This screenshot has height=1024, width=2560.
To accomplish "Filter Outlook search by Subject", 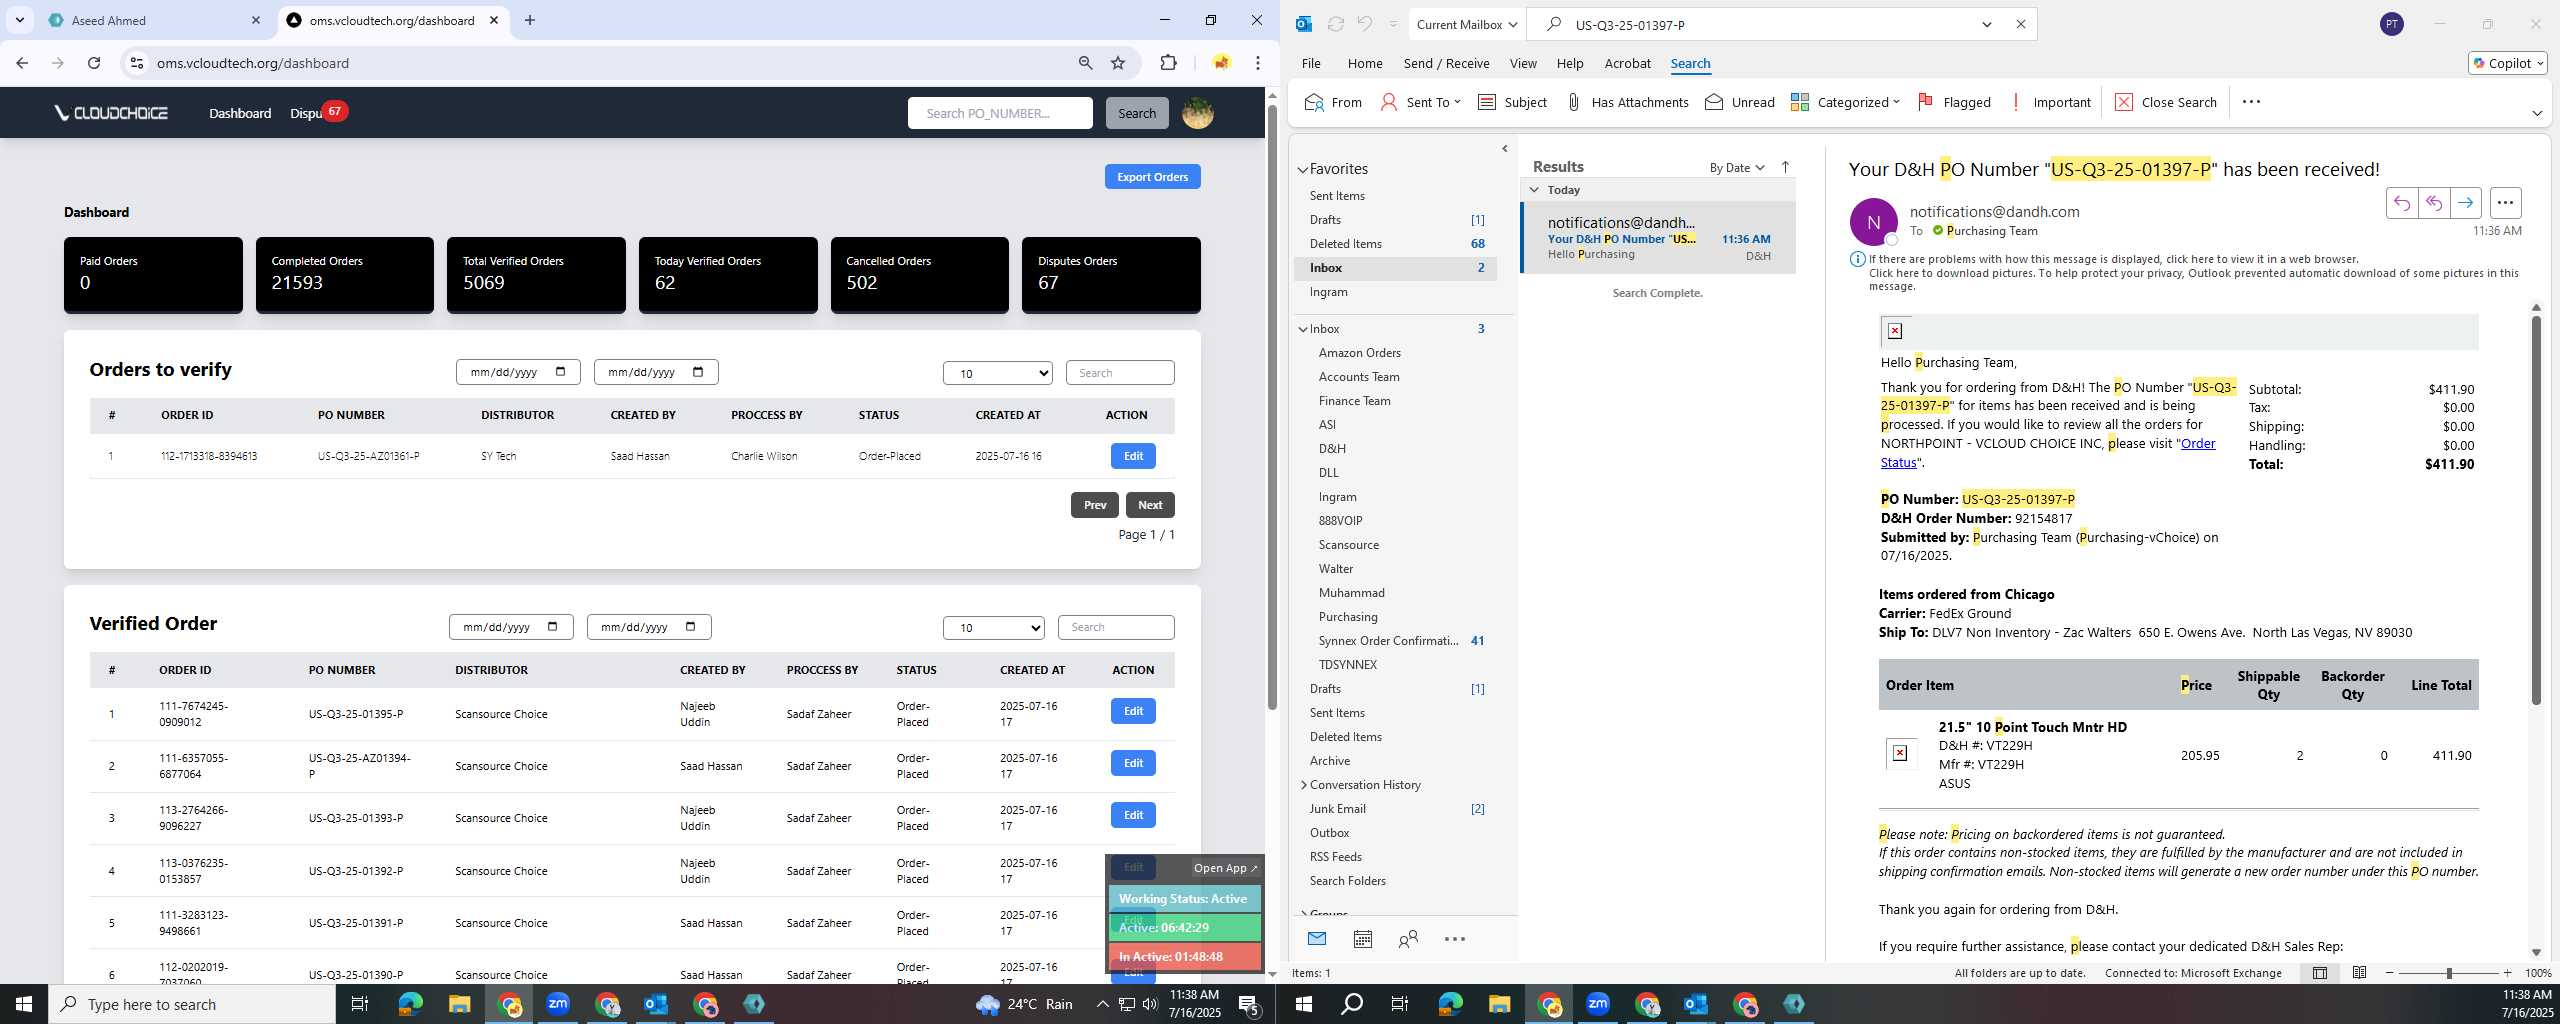I will (x=1512, y=102).
